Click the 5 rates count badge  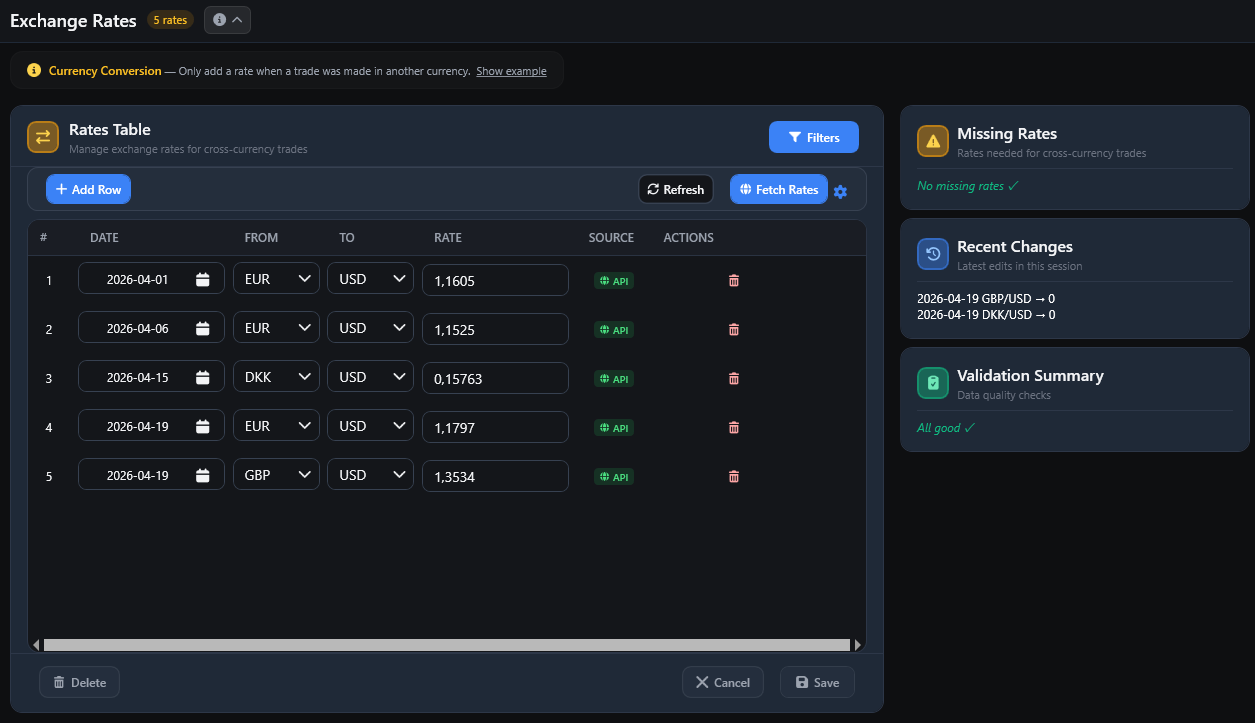tap(170, 20)
